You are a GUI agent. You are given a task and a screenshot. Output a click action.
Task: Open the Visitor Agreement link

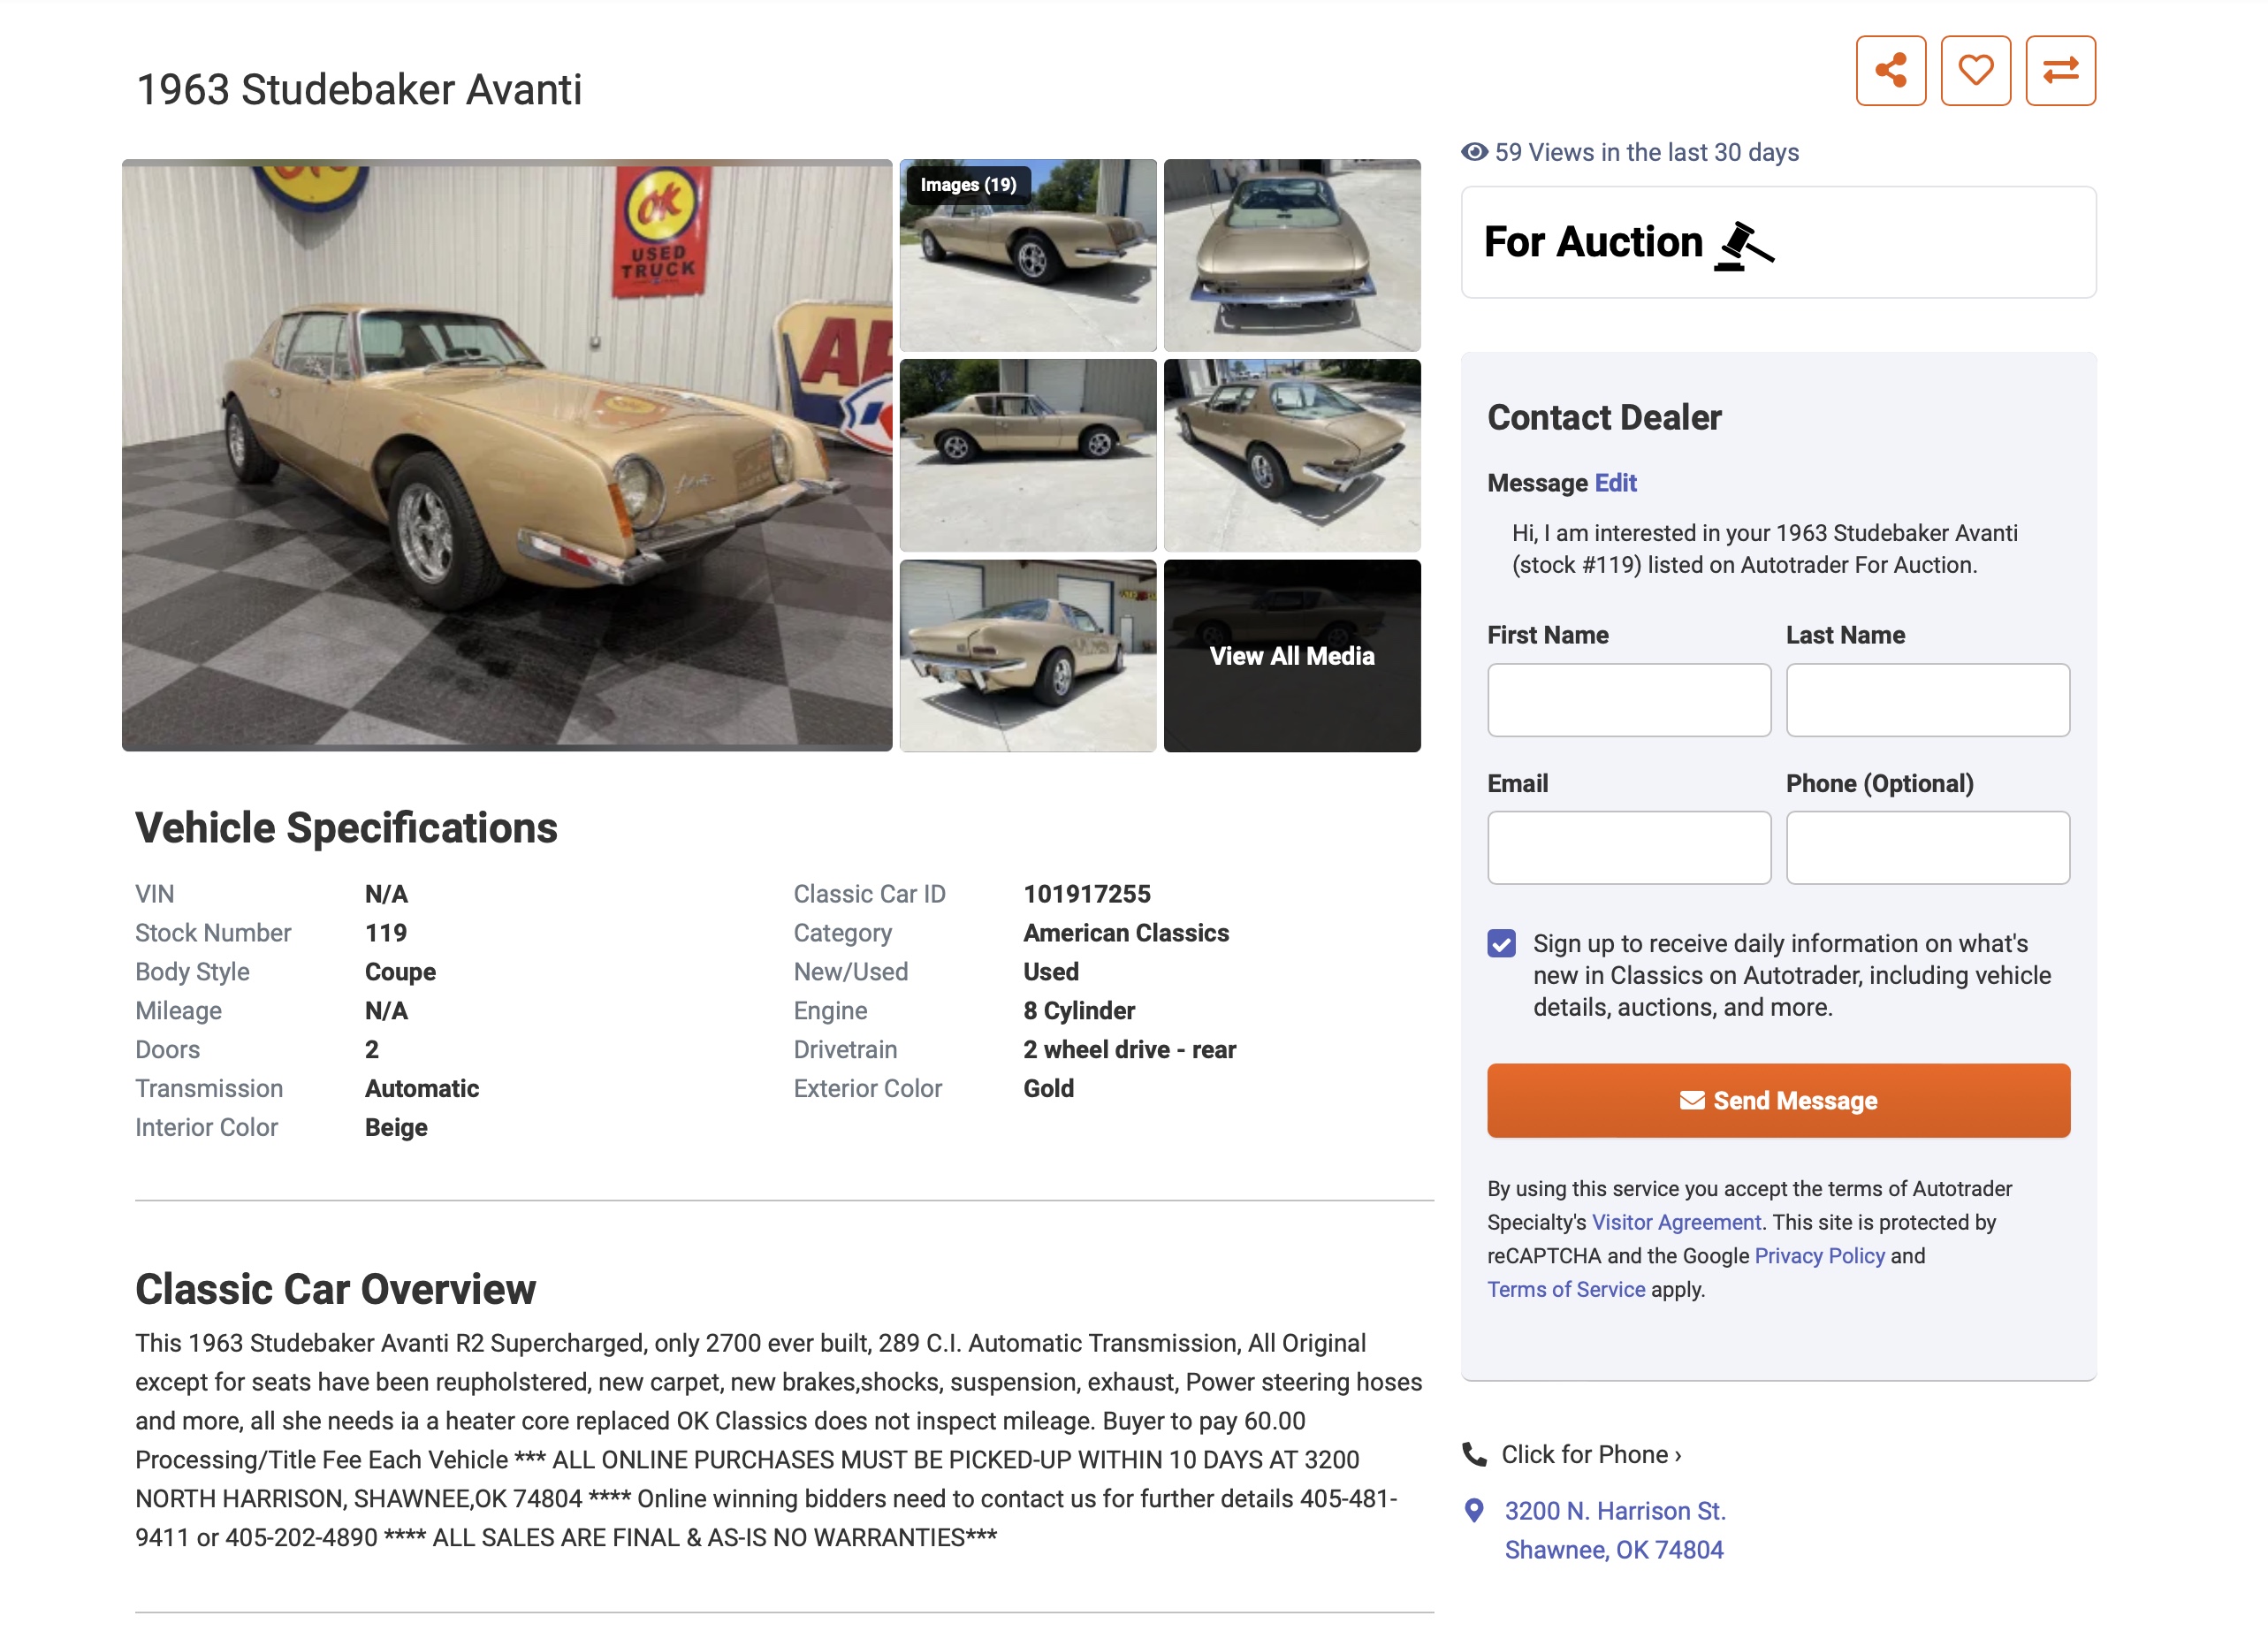[1676, 1222]
